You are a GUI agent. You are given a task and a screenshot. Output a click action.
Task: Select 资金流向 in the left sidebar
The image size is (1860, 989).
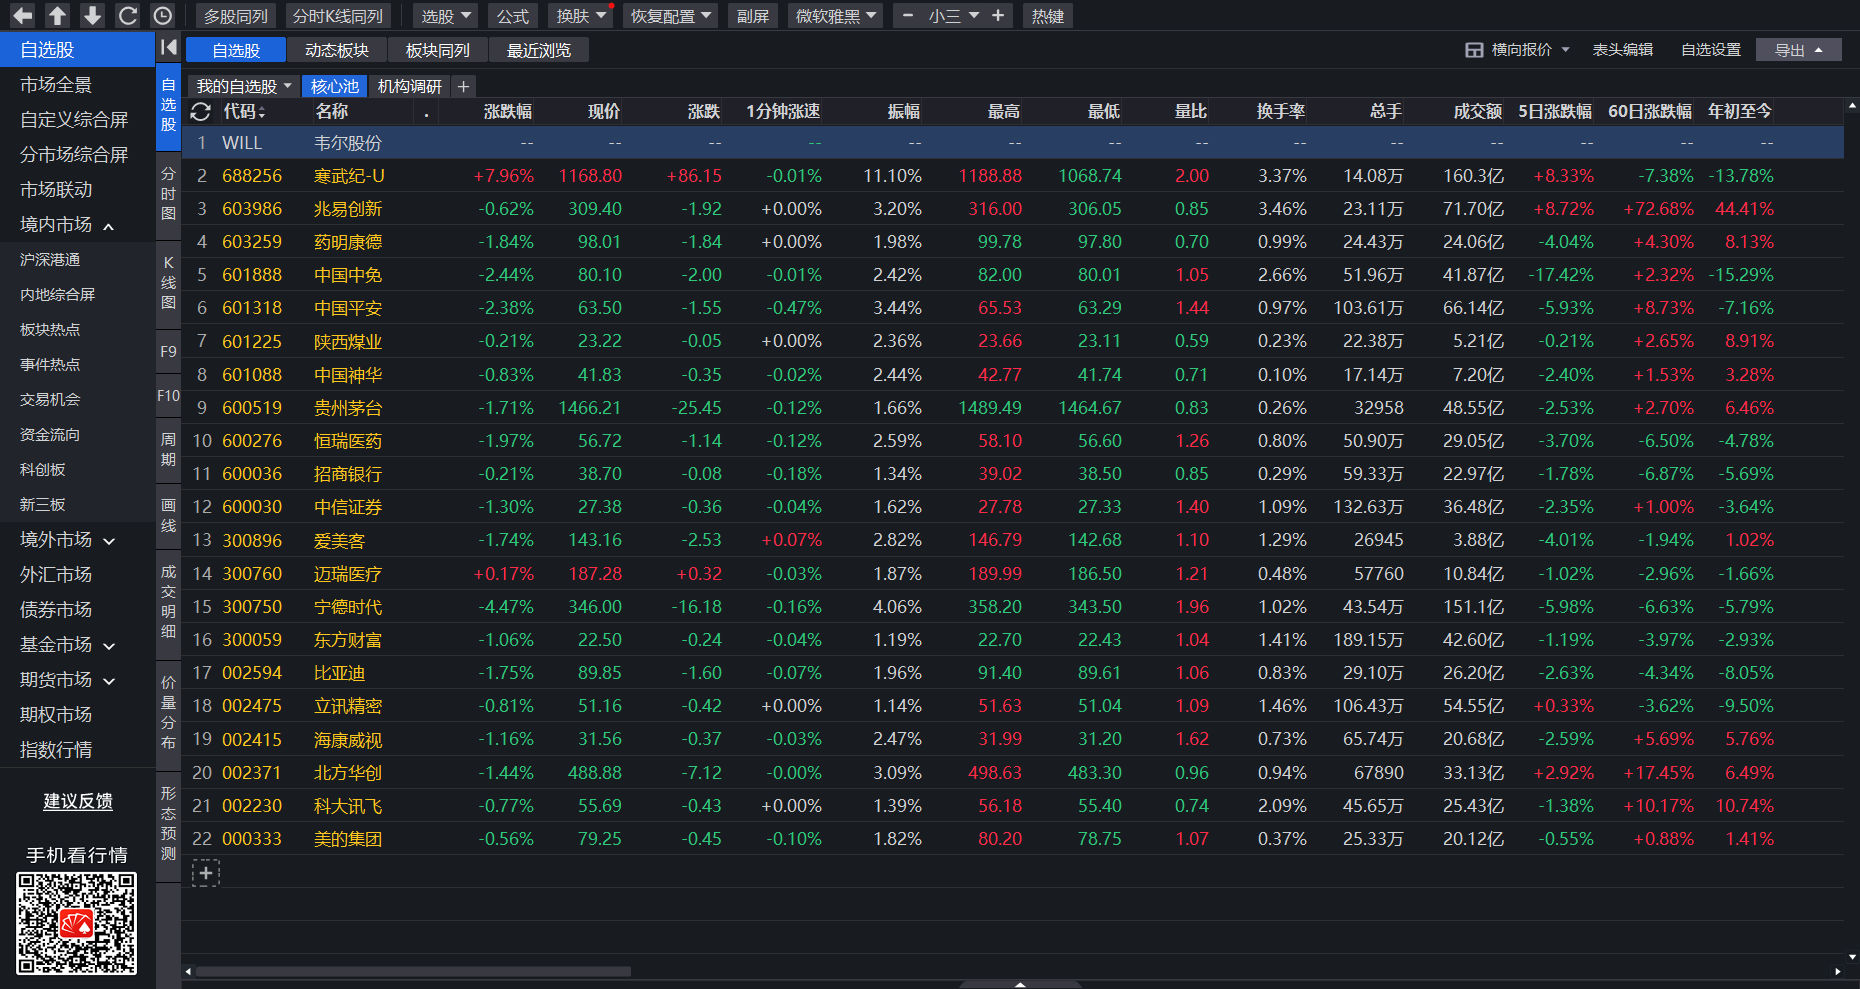[77, 435]
